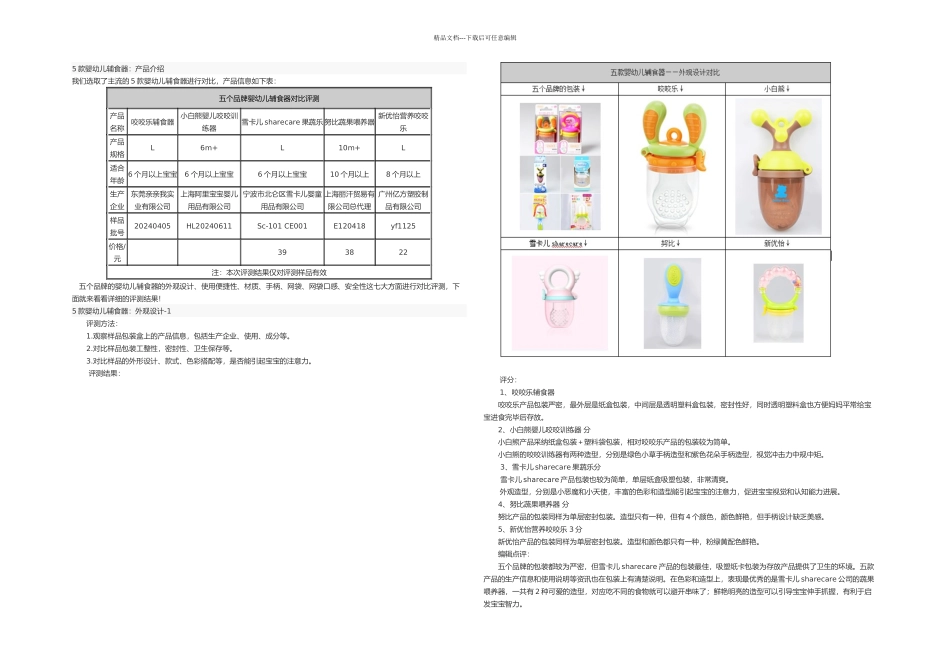Click the company cell 上海阿里宝宝婴儿用品有限公司
The image size is (950, 672).
[x=209, y=200]
